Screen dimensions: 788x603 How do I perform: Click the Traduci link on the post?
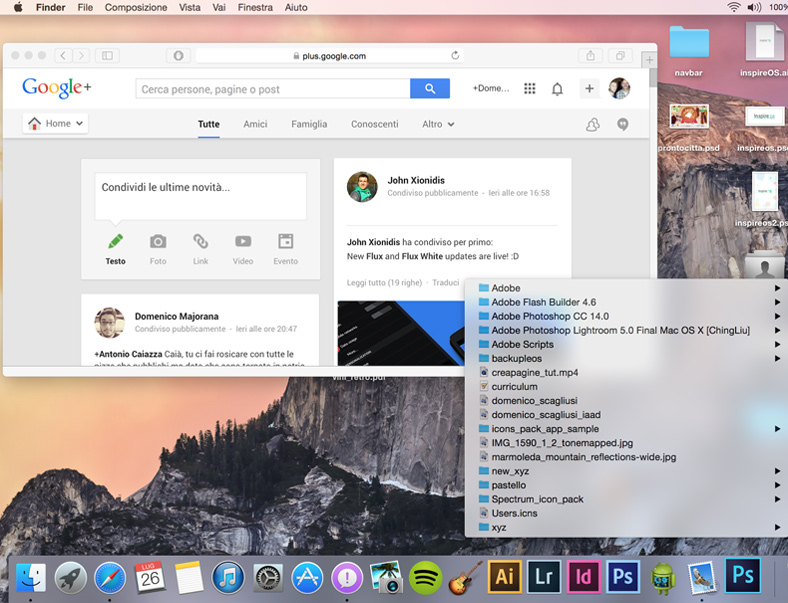pyautogui.click(x=446, y=283)
